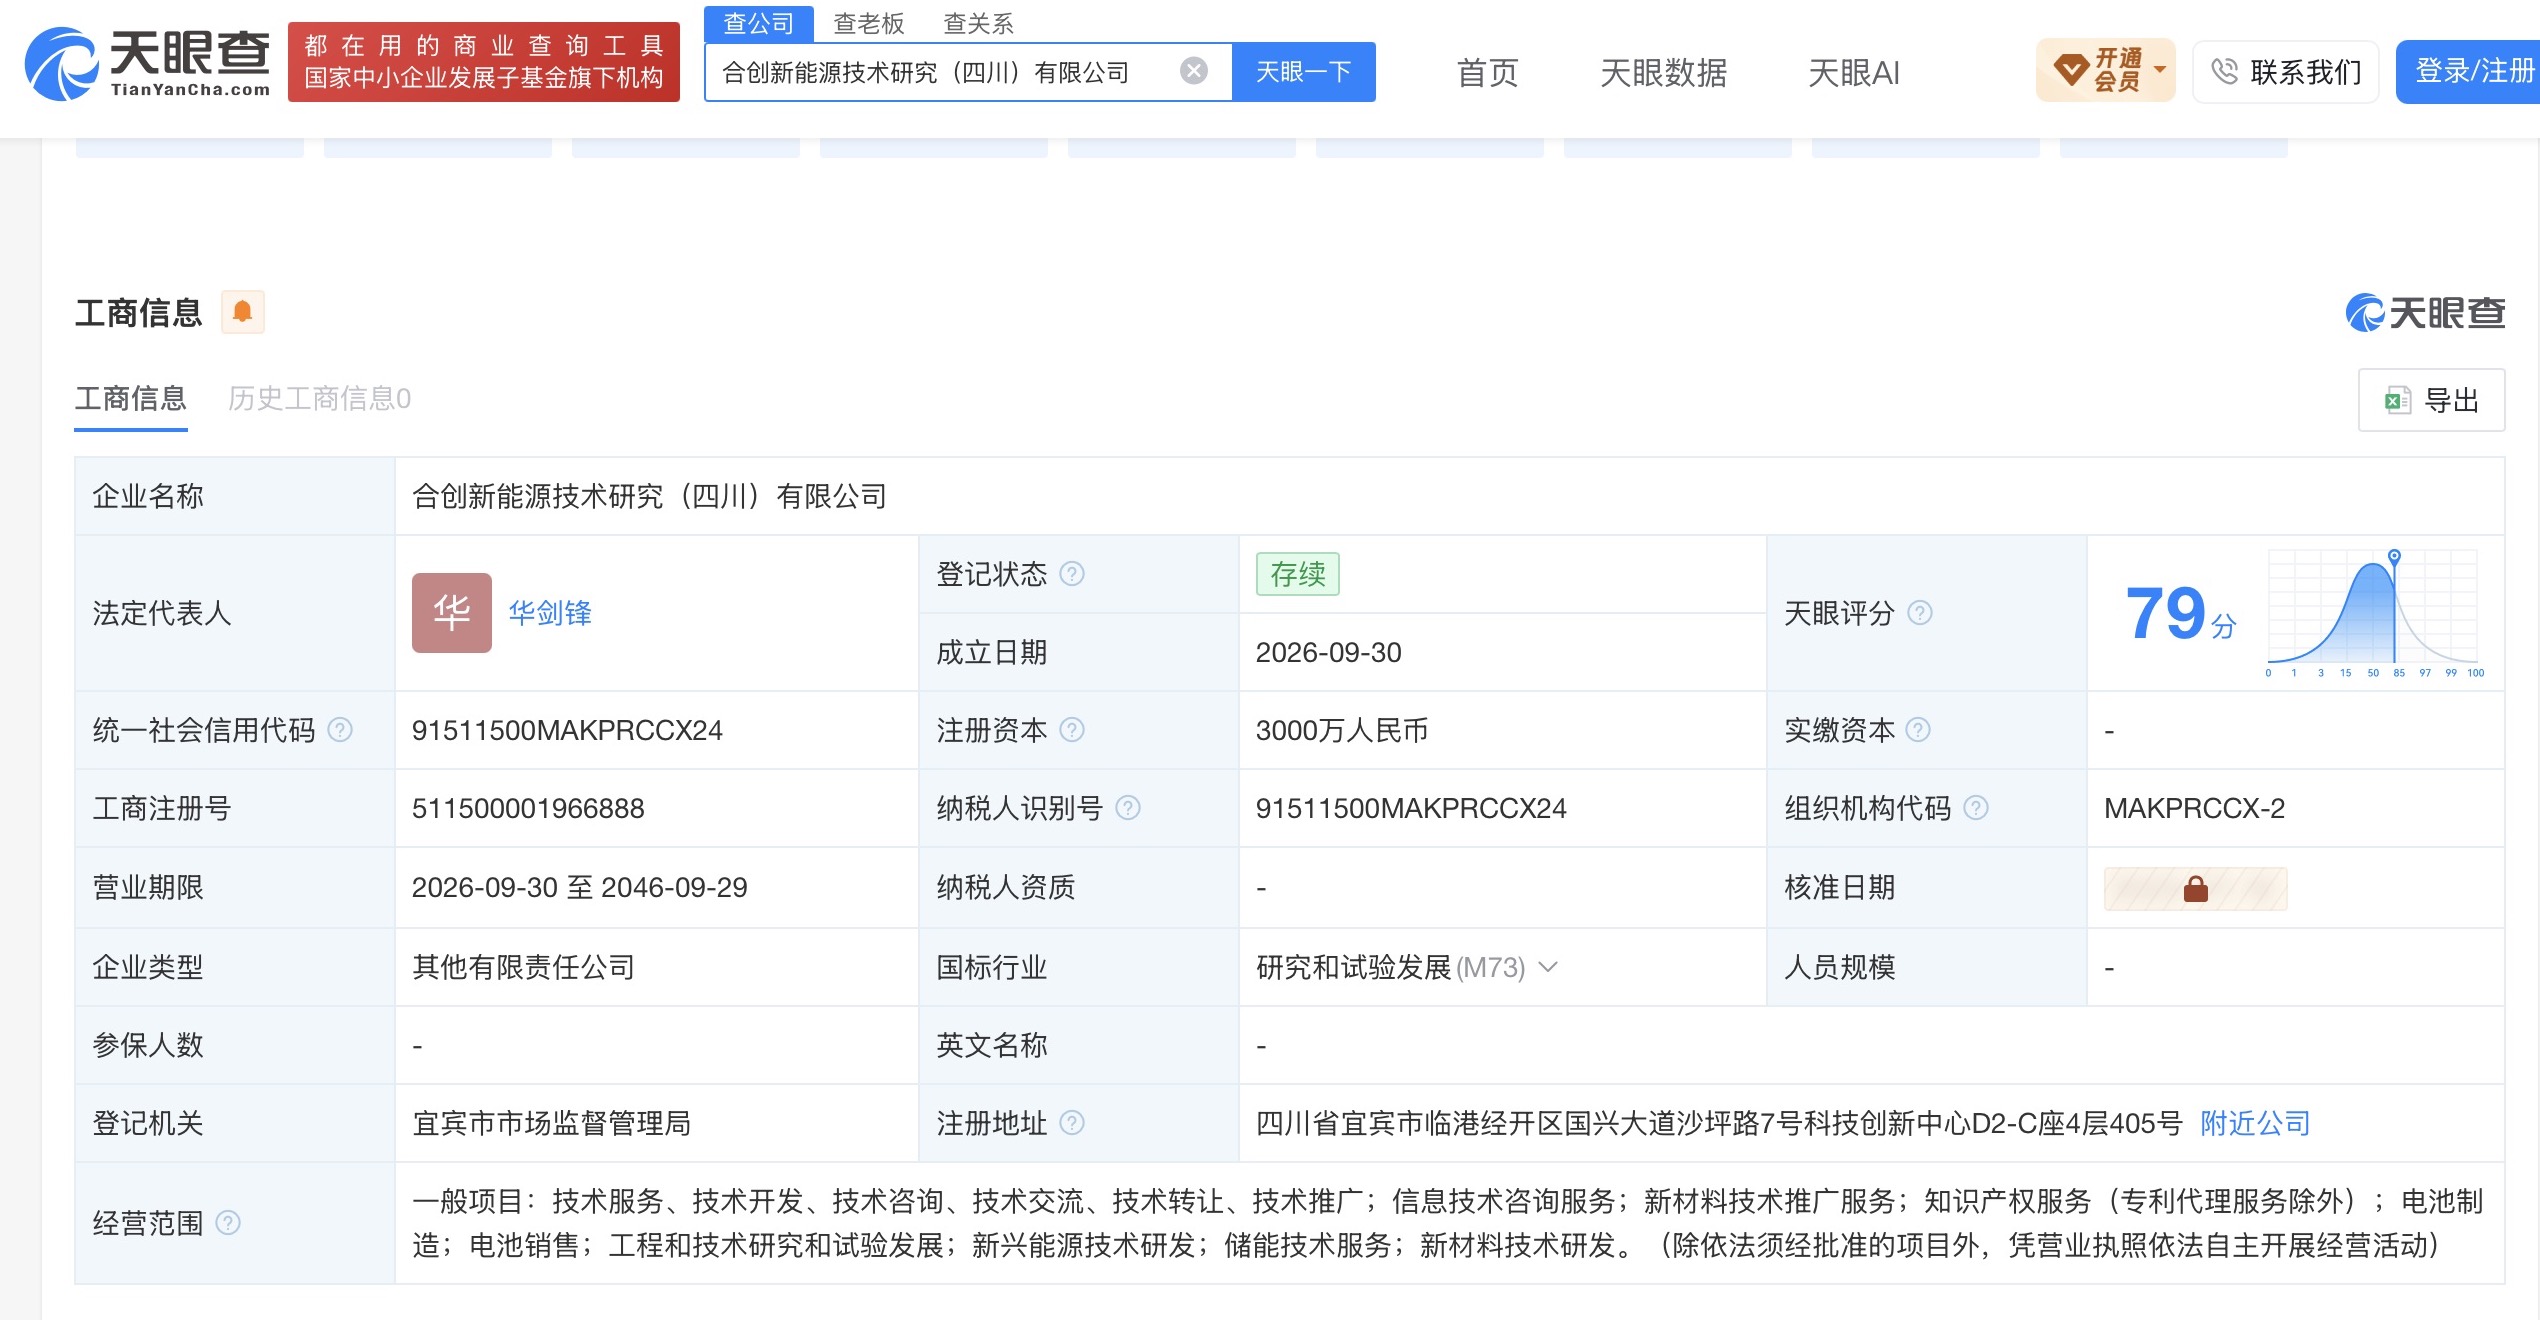This screenshot has height=1320, width=2540.
Task: Select the 工商信息 sub-tab
Action: point(131,399)
